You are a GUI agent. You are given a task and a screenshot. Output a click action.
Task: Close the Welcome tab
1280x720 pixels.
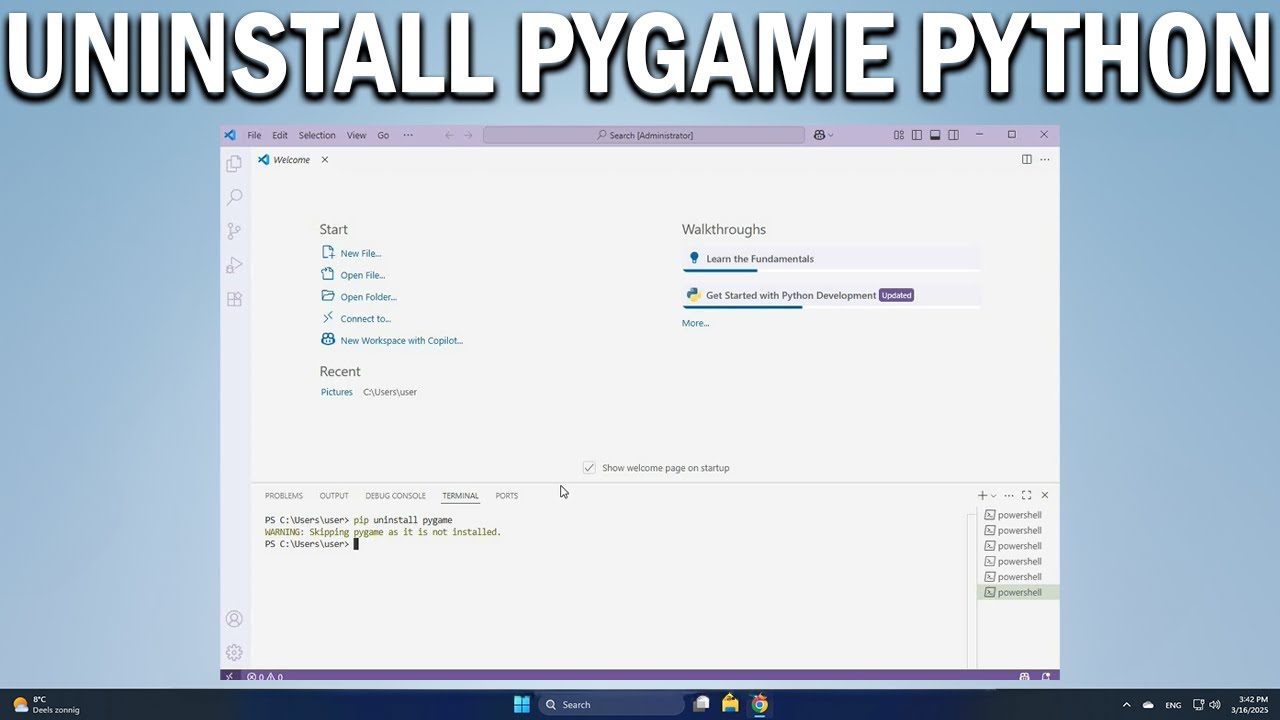pos(324,159)
